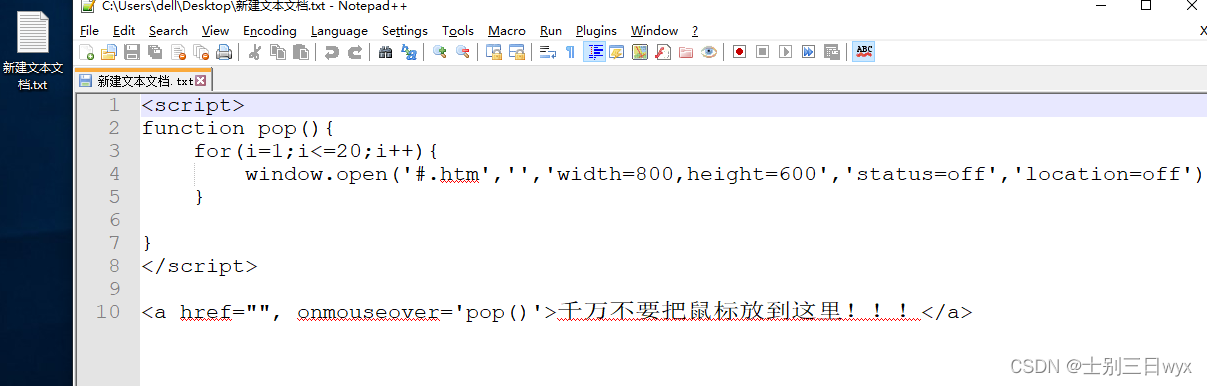The width and height of the screenshot is (1207, 386).
Task: Toggle word wrap toolbar button
Action: tap(547, 52)
